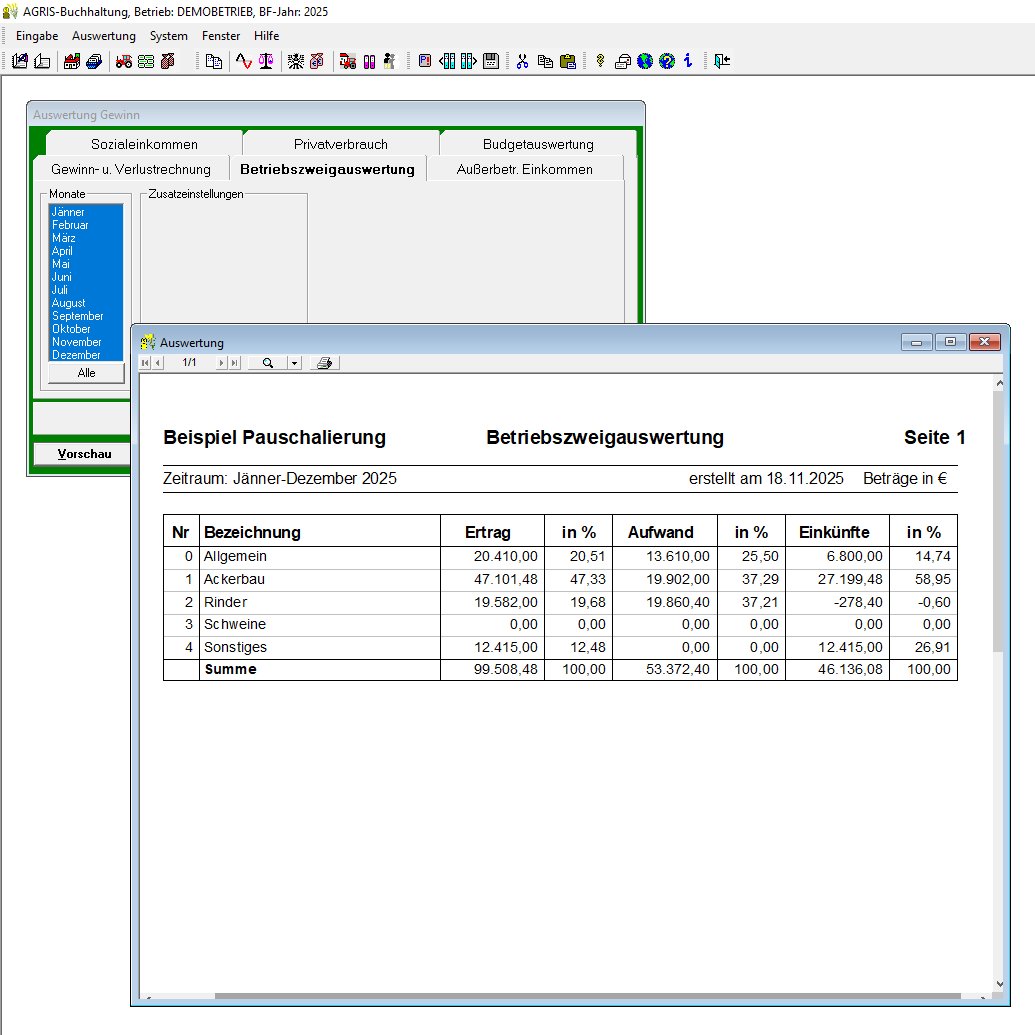Click the exit door icon
Screen dimensions: 1035x1035
[722, 61]
